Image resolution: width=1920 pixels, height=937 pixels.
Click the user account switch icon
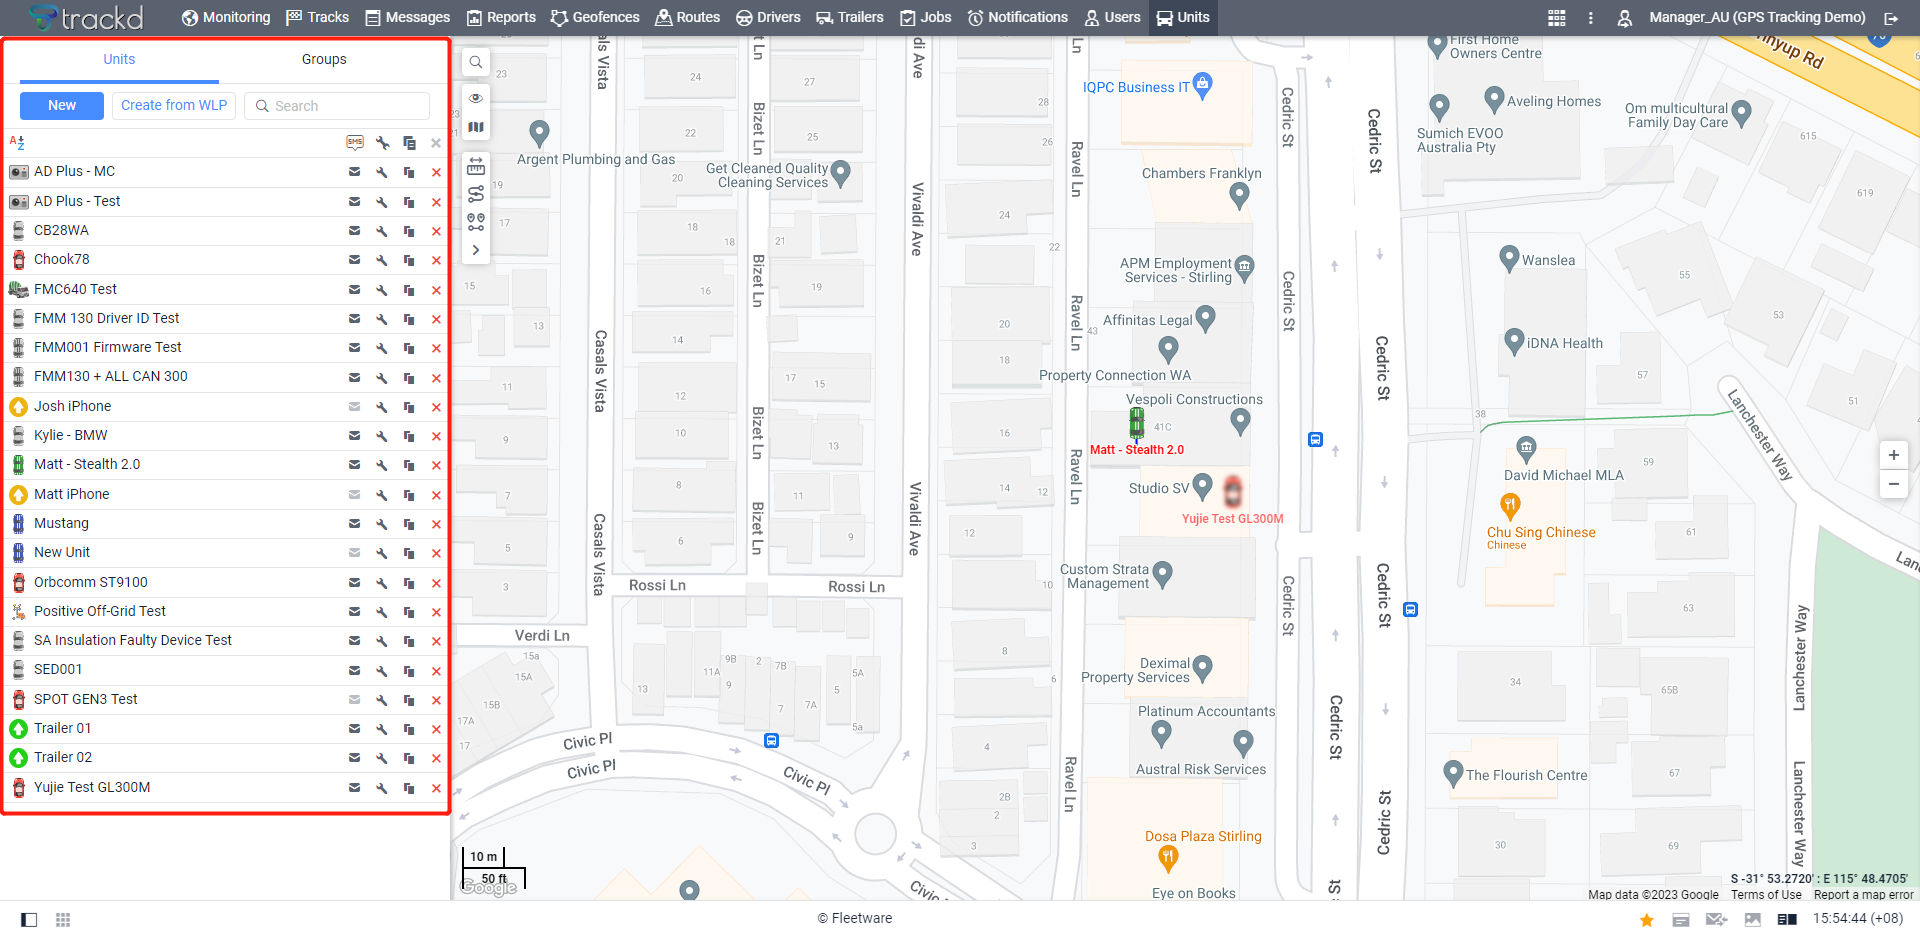pyautogui.click(x=1625, y=18)
